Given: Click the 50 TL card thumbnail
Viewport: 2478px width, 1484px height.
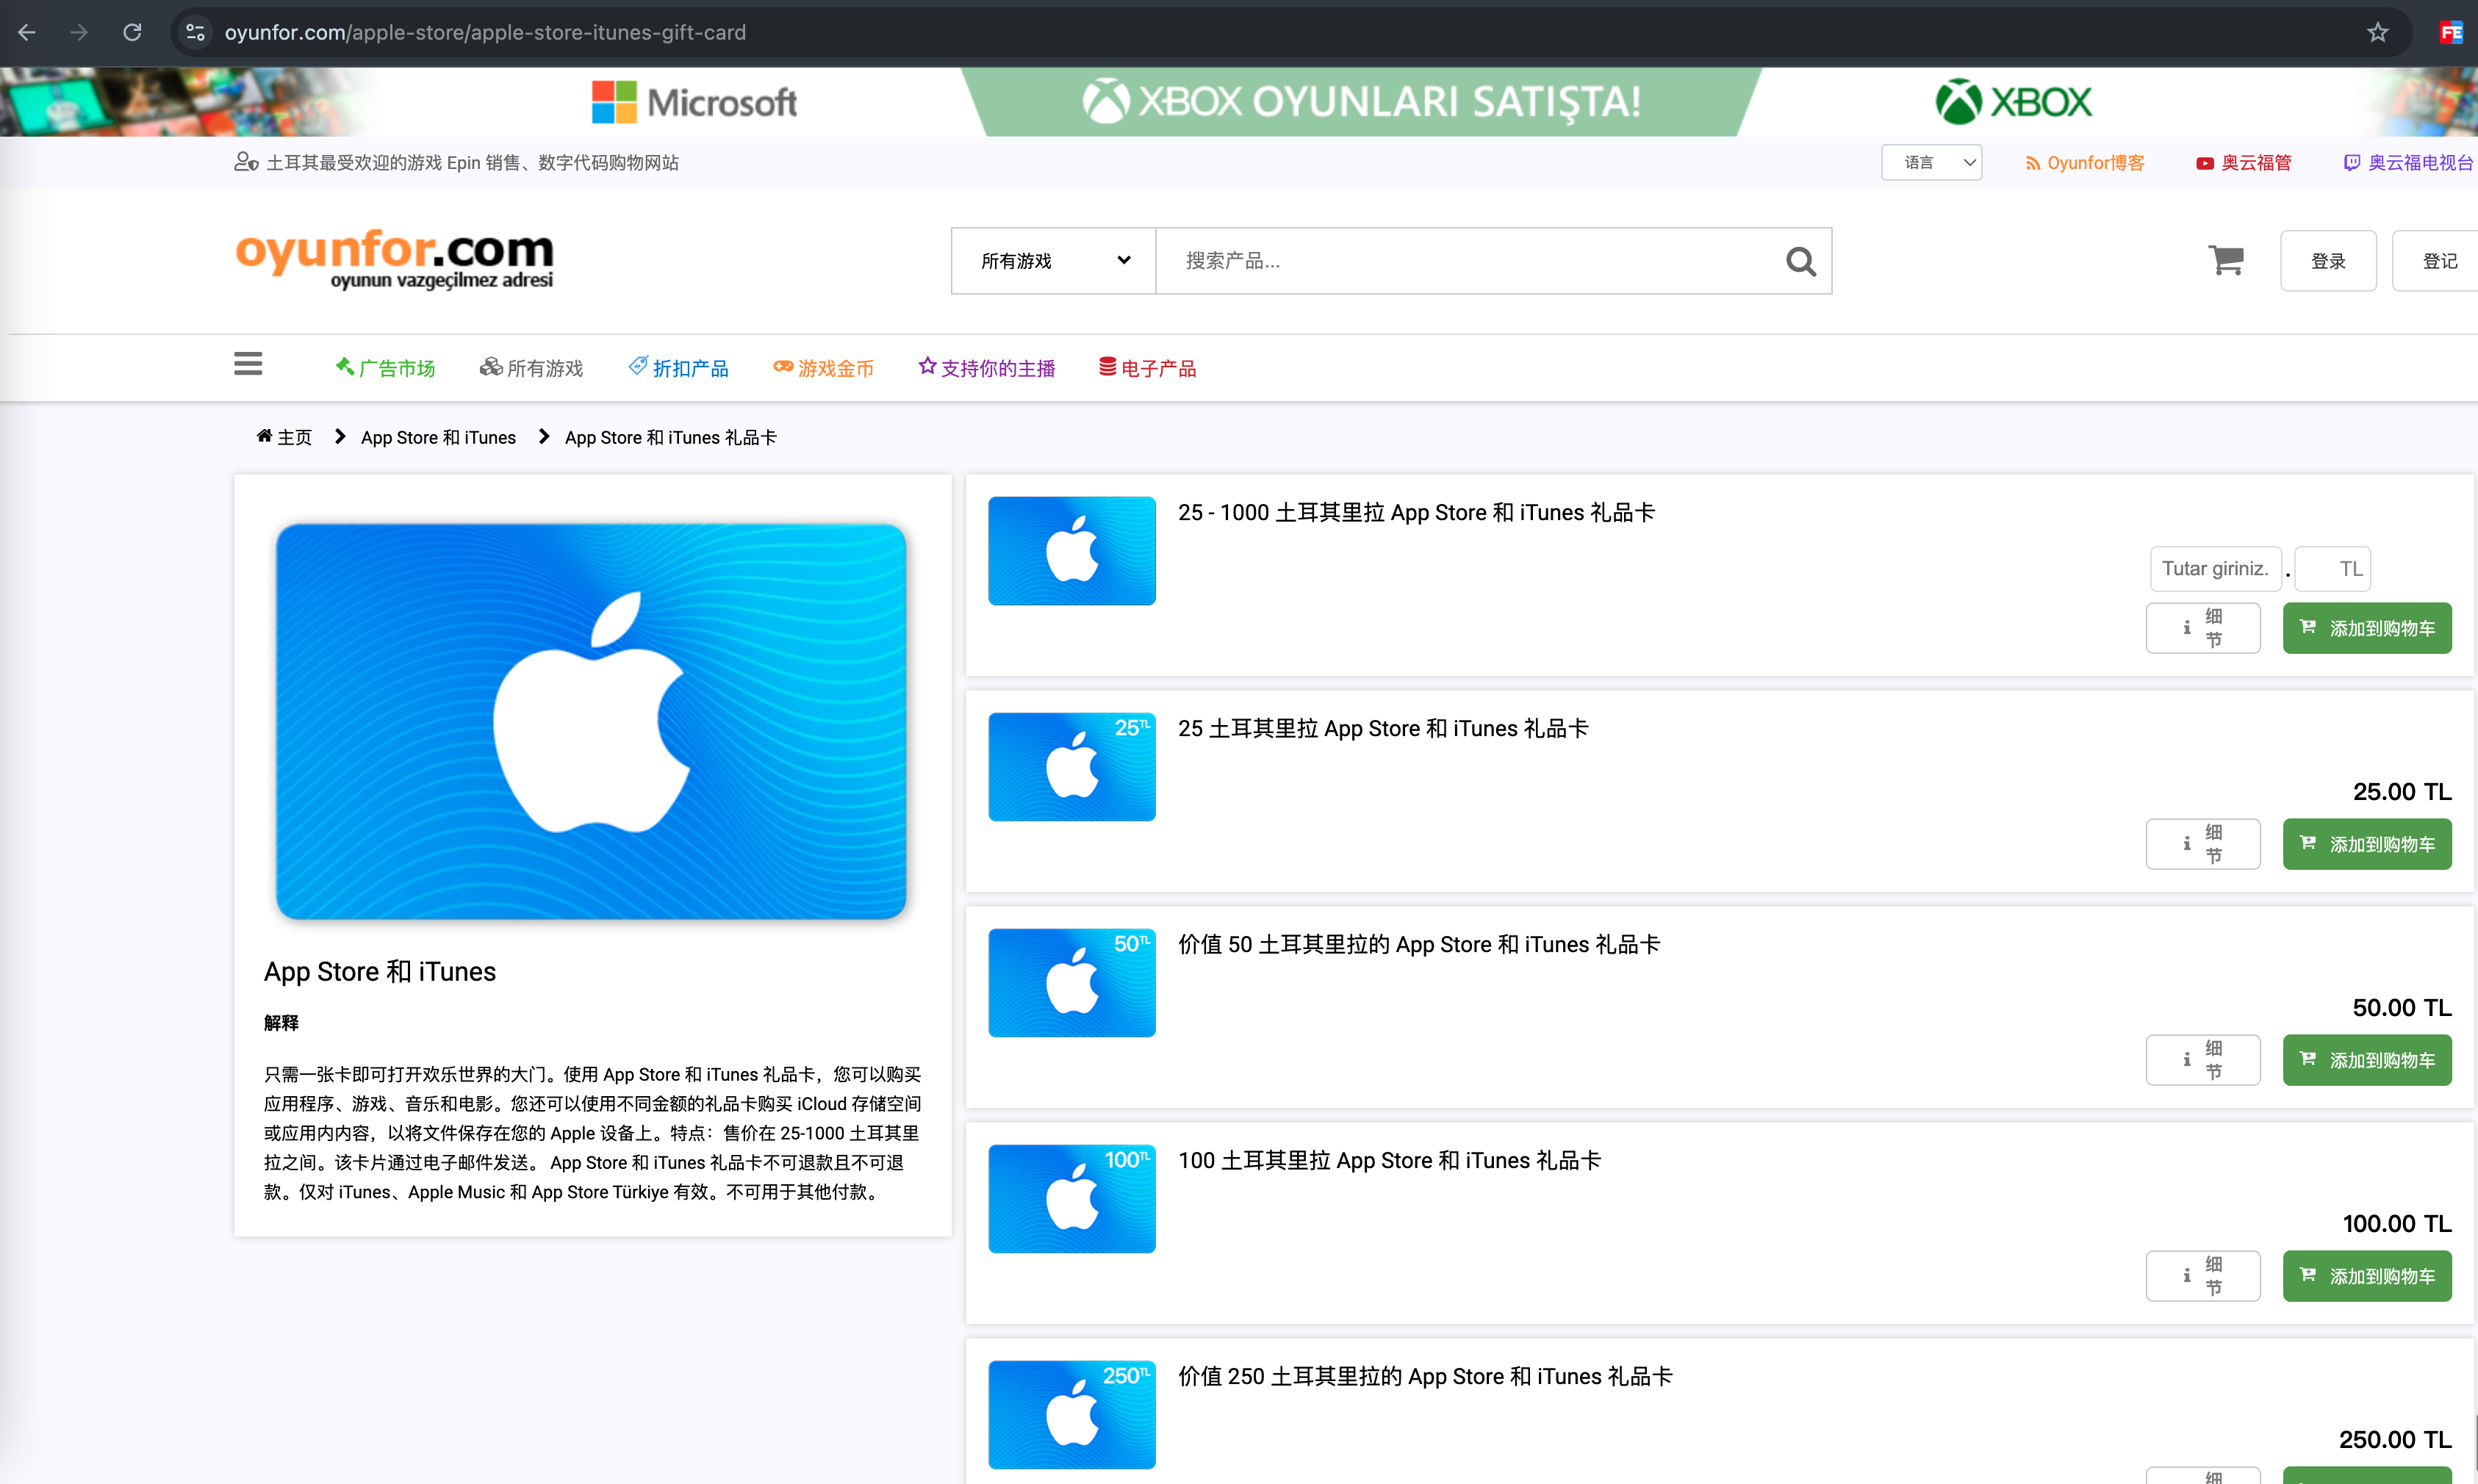Looking at the screenshot, I should (x=1071, y=983).
